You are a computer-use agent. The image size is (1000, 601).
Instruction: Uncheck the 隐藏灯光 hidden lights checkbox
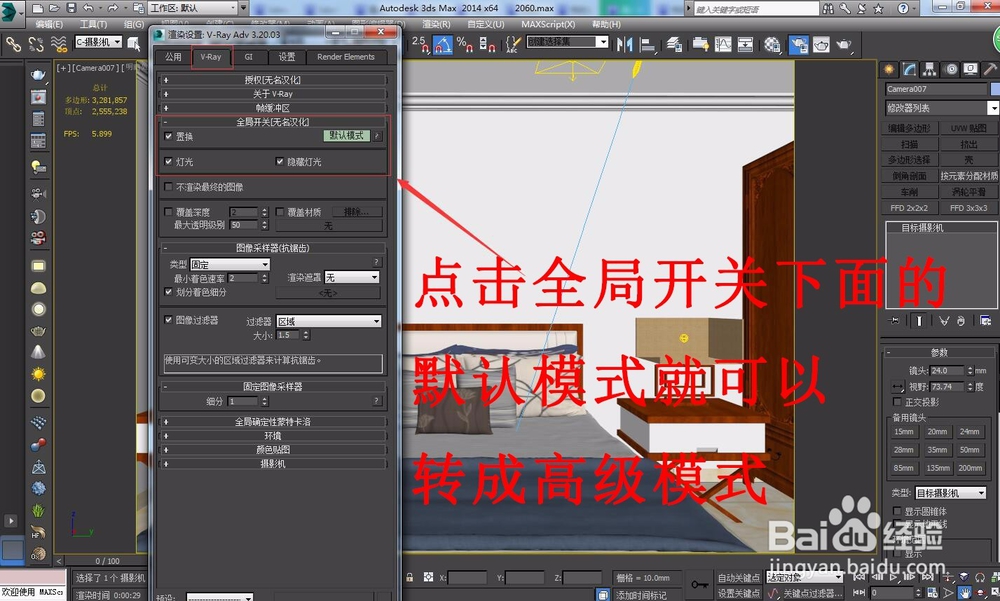pos(279,161)
